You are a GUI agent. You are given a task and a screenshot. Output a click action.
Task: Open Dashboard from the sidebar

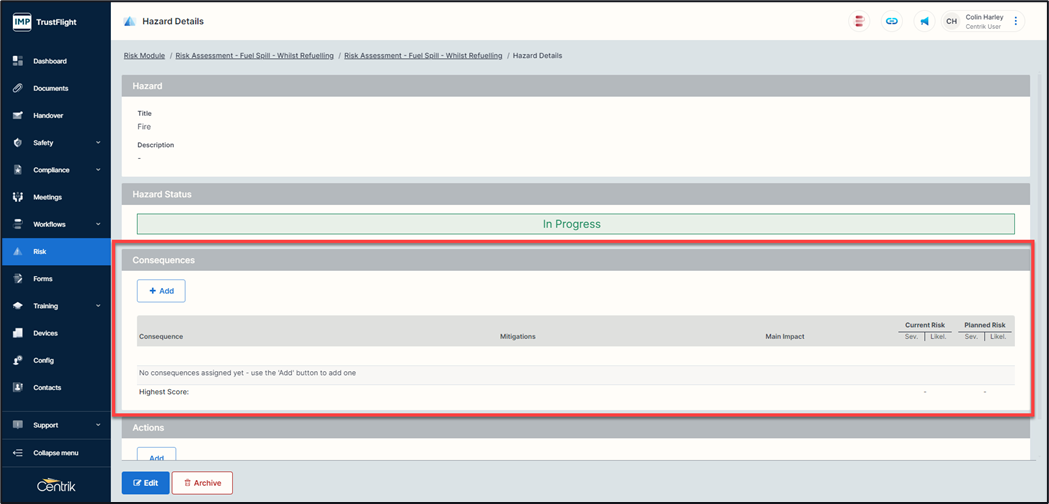(x=50, y=61)
